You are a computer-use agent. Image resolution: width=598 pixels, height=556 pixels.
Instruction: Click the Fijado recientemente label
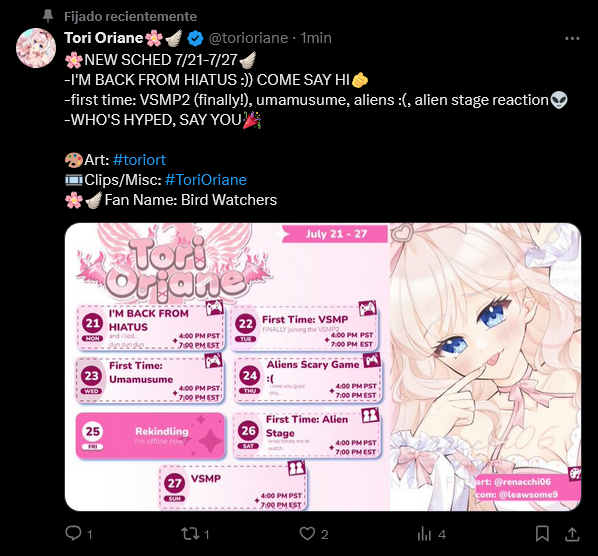(x=130, y=16)
